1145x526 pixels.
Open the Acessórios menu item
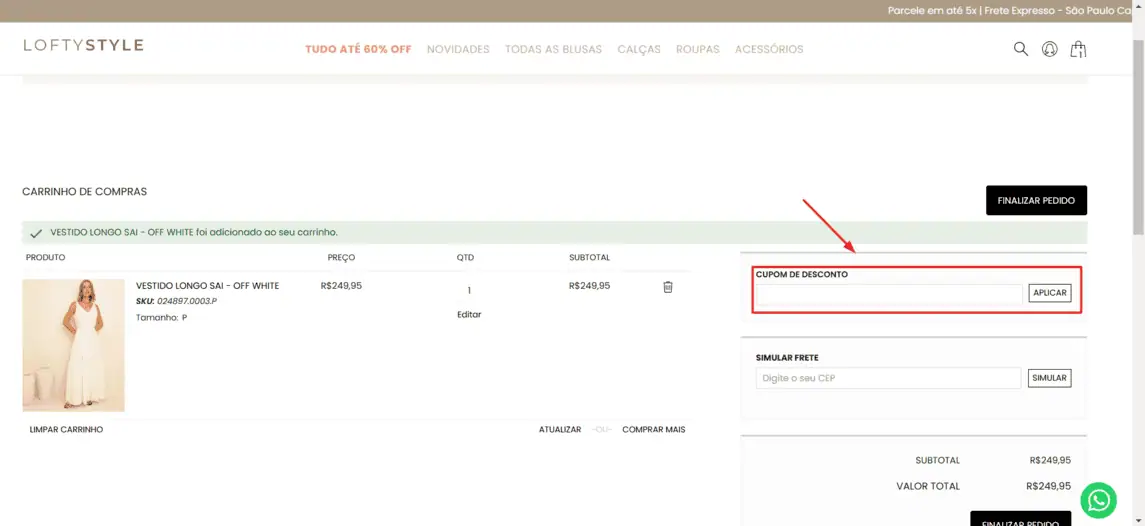769,49
